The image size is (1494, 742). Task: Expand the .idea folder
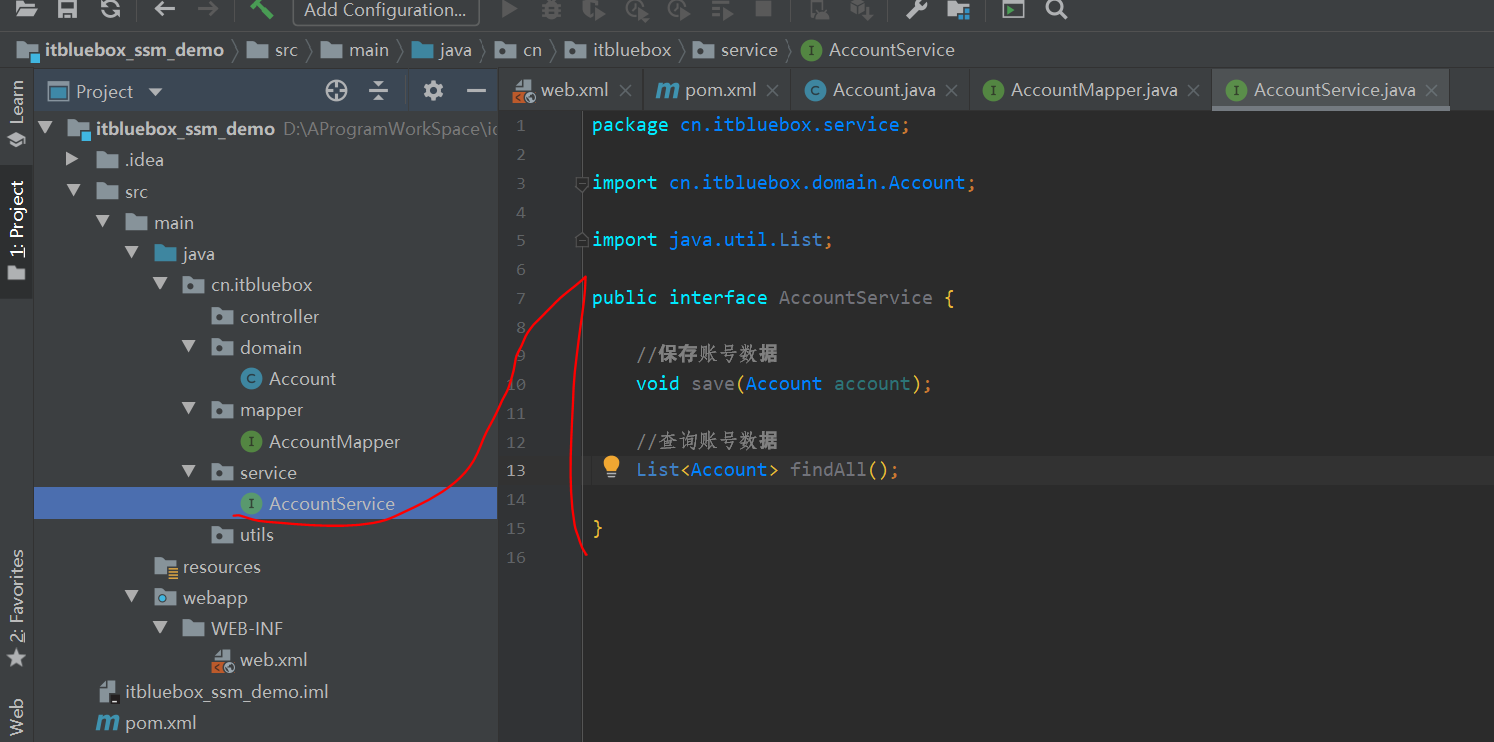72,159
